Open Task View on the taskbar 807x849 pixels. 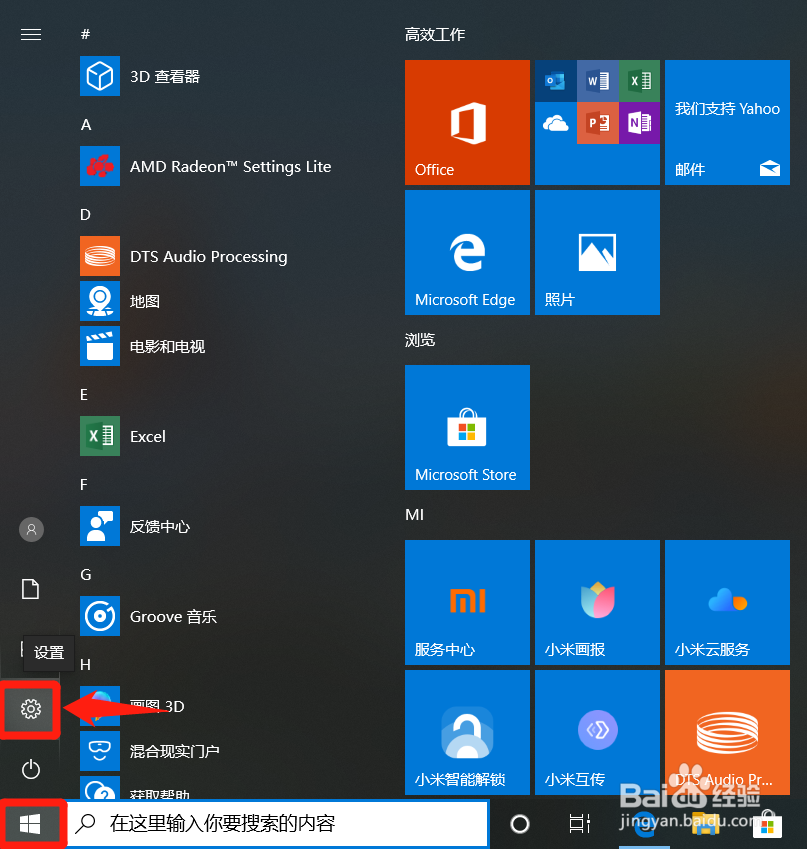pos(579,824)
